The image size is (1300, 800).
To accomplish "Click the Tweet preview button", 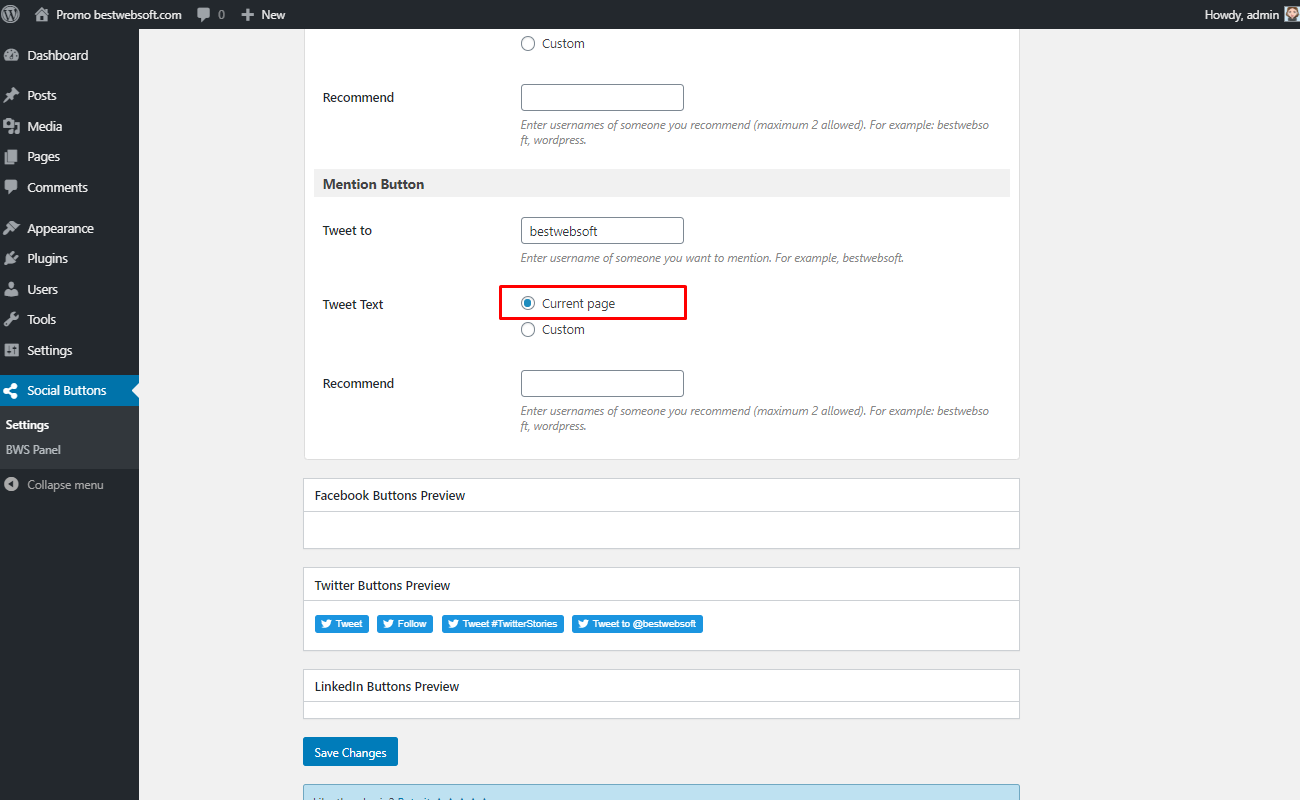I will [x=342, y=623].
